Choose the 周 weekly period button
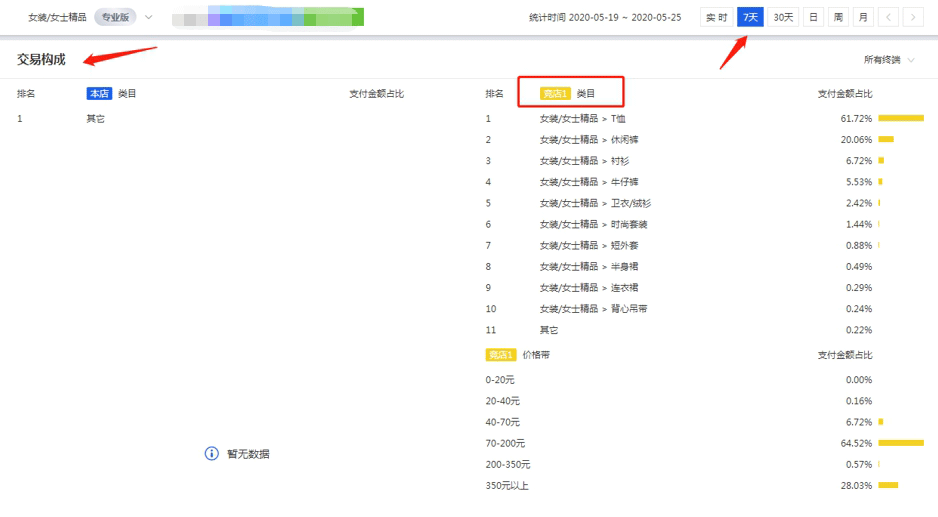 pos(838,17)
